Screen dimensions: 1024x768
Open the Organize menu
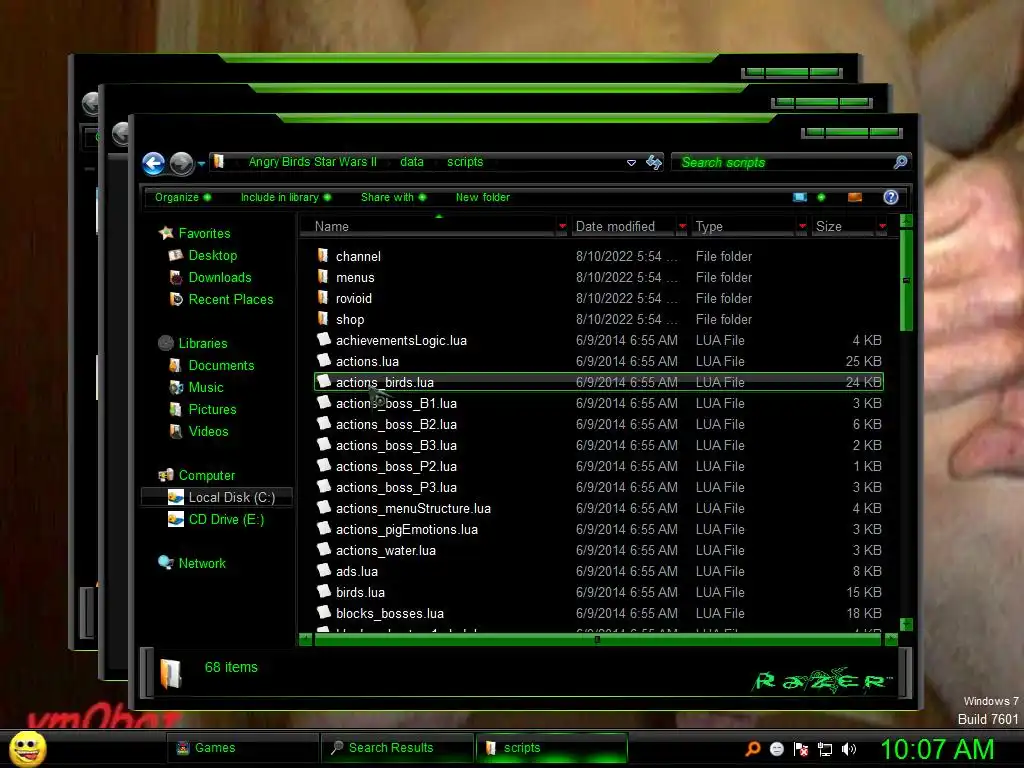[x=183, y=197]
